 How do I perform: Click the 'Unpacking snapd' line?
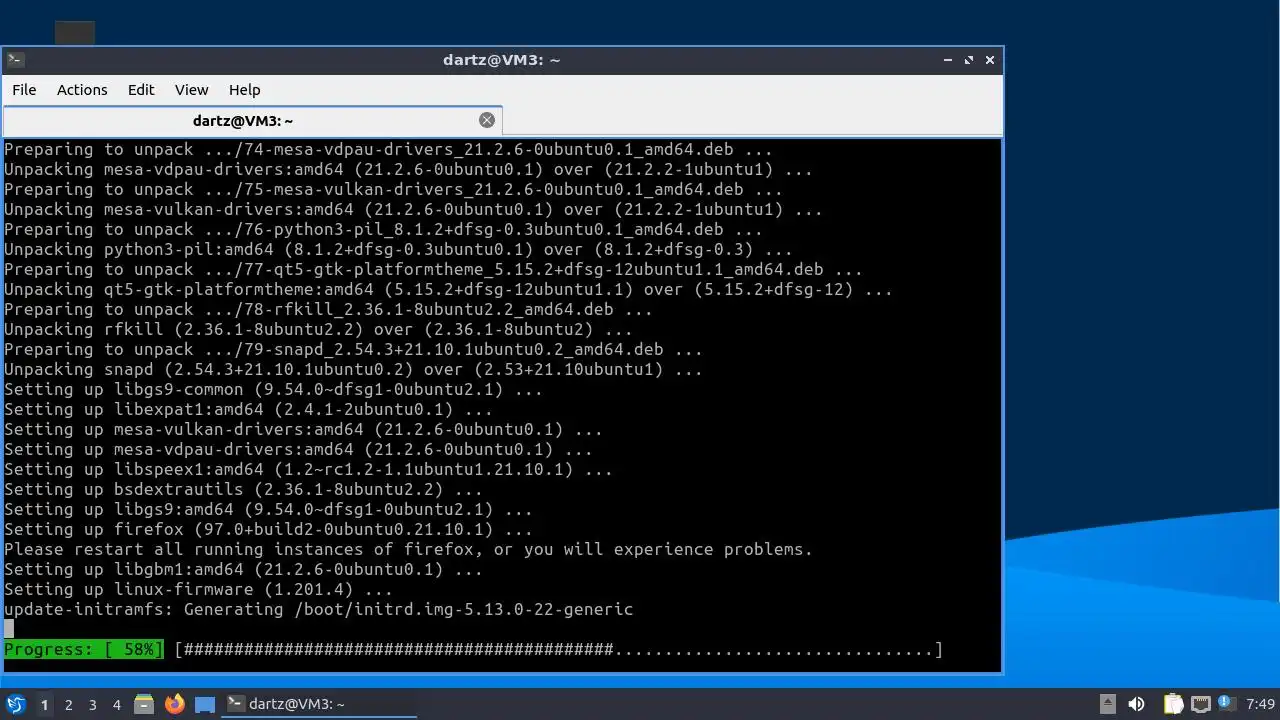click(x=353, y=369)
